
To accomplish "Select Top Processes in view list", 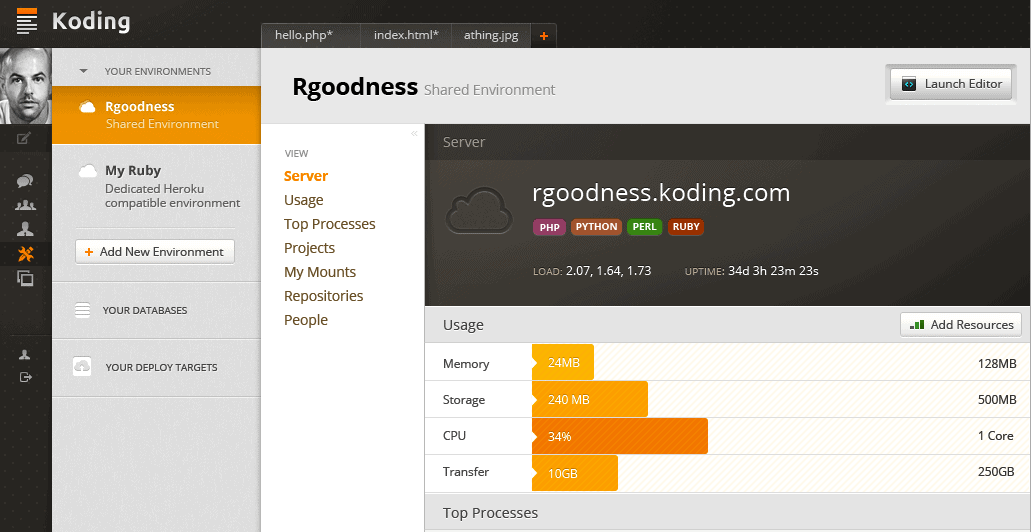I will pos(330,224).
